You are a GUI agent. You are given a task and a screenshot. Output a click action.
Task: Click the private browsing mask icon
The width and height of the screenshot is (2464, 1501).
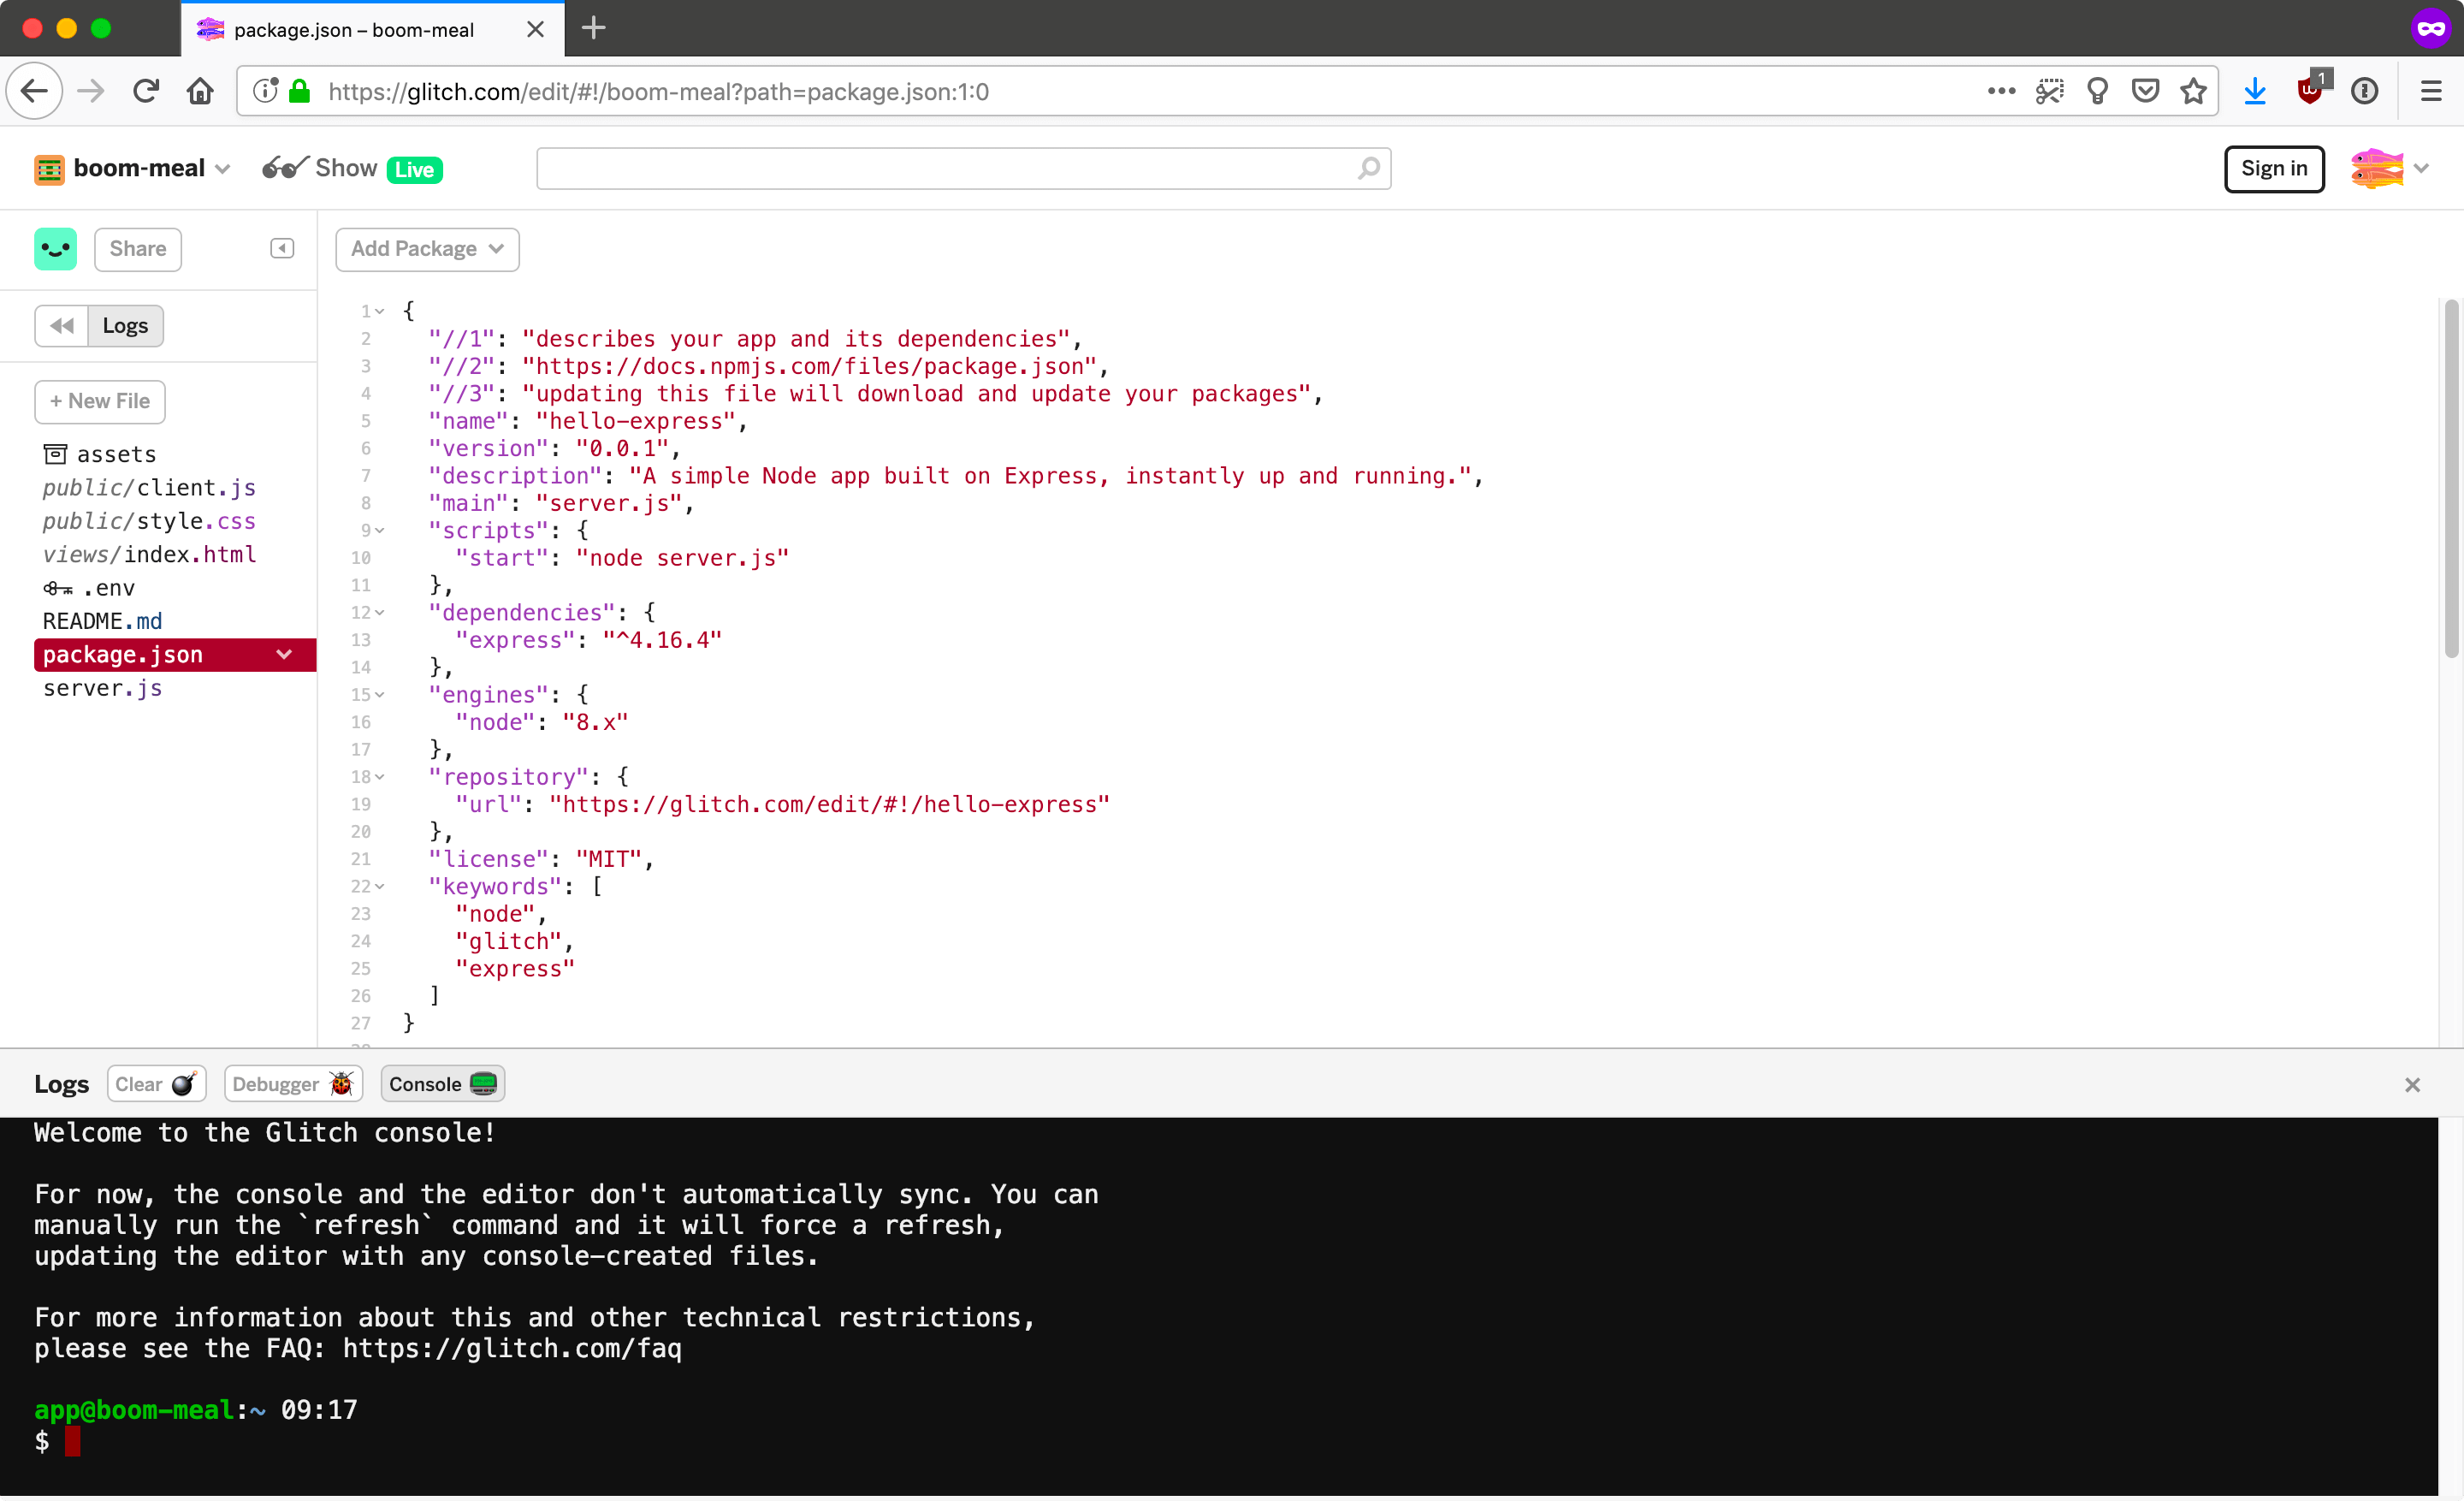tap(2431, 28)
